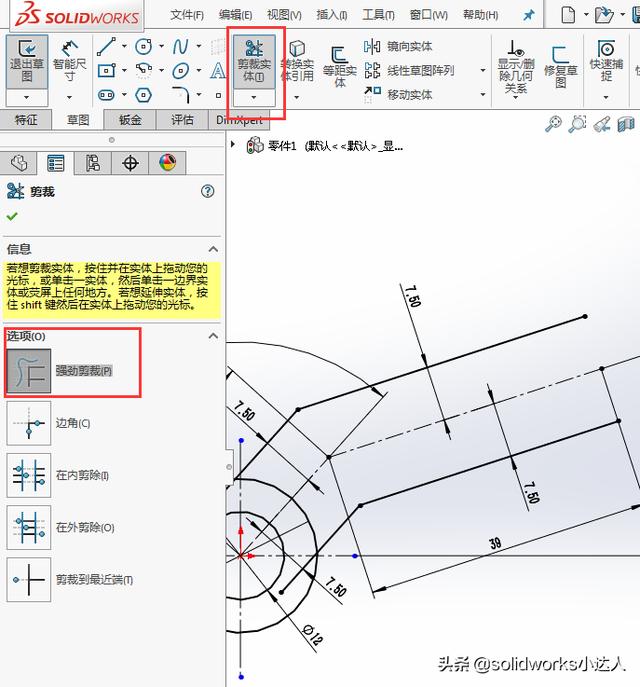This screenshot has width=640, height=687.
Task: Switch to the 钣金 (Sheet Metal) tab
Action: [130, 120]
